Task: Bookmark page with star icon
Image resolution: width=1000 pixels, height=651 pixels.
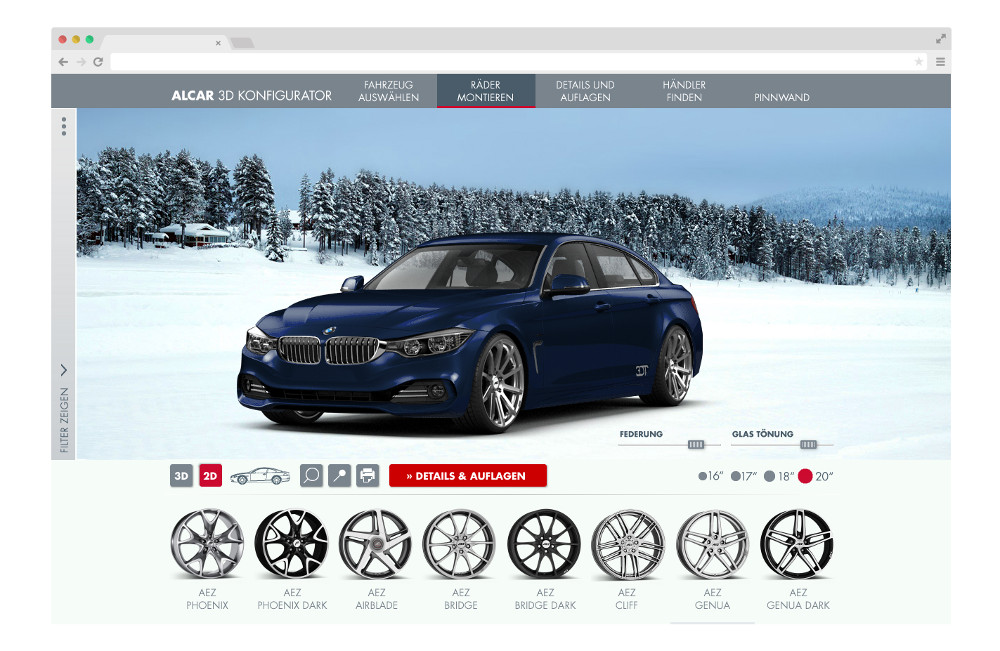Action: coord(918,62)
